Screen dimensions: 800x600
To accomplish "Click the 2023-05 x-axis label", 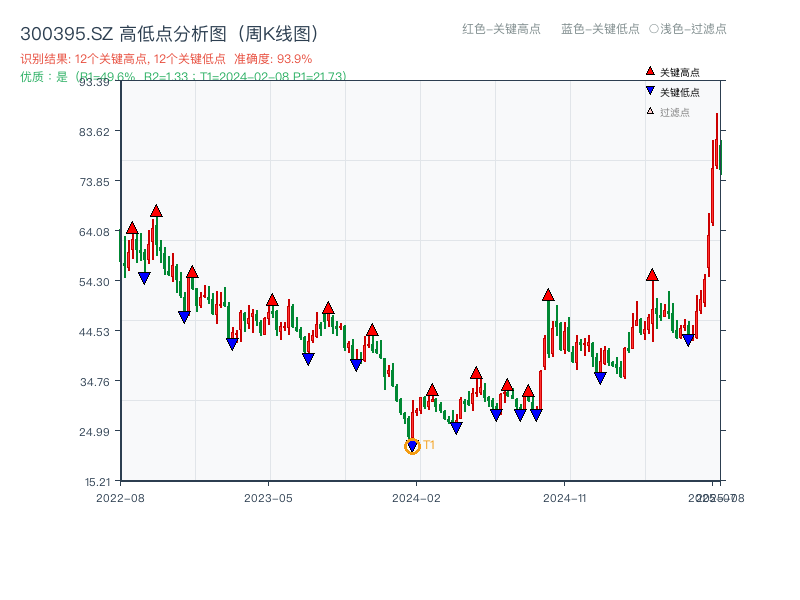I will 268,498.
